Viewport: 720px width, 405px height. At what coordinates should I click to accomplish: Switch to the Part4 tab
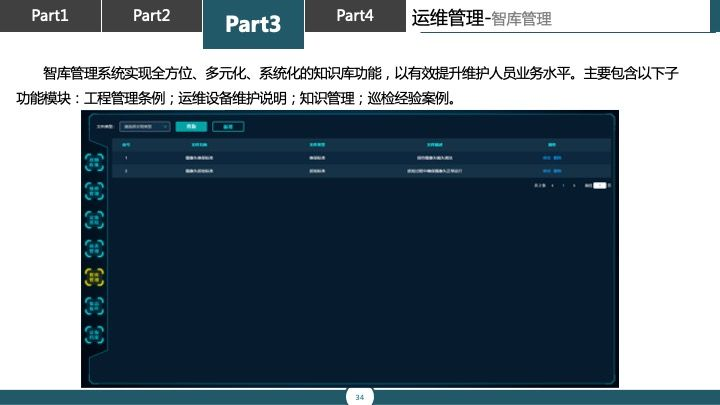coord(355,16)
